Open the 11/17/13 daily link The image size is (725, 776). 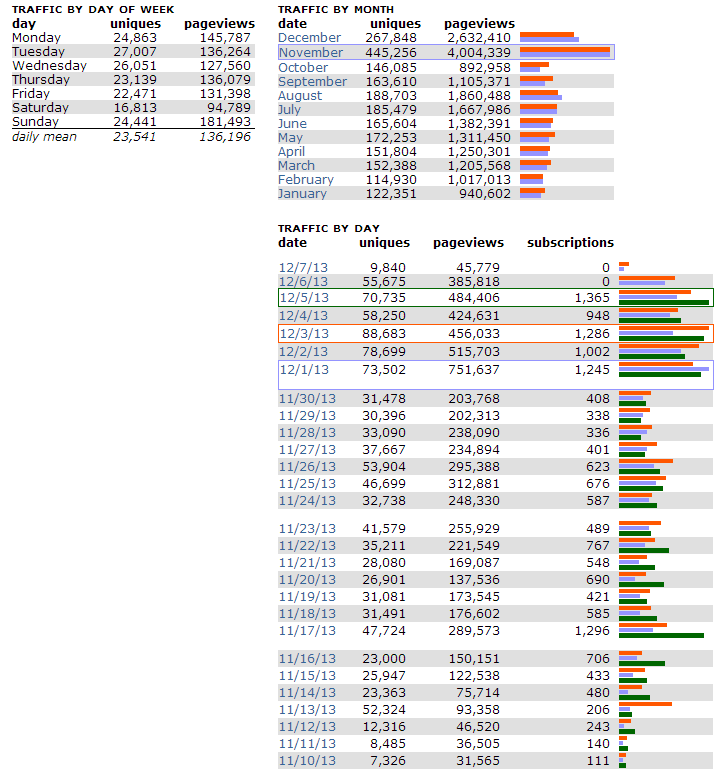coord(304,632)
